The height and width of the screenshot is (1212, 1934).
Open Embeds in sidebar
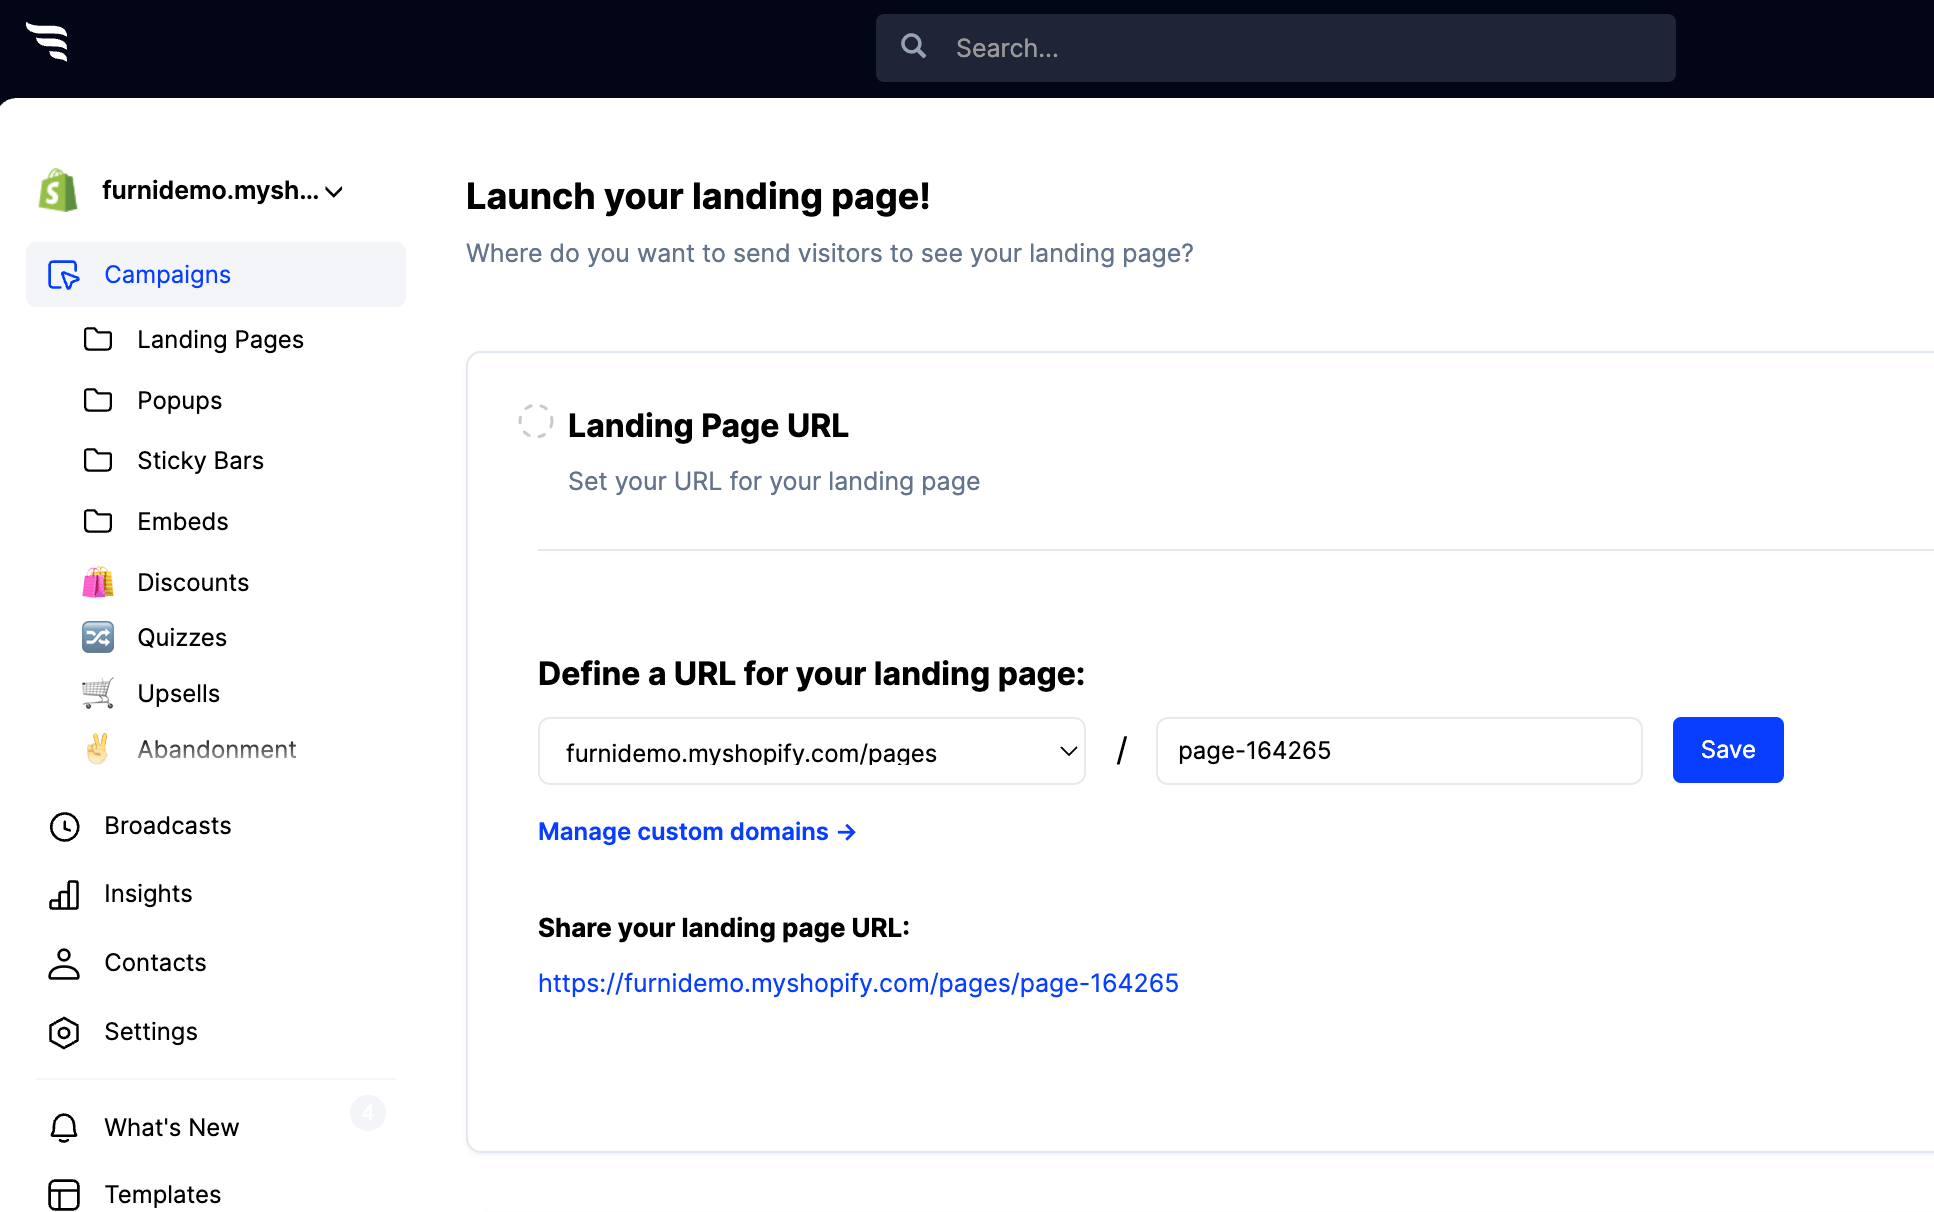point(183,522)
